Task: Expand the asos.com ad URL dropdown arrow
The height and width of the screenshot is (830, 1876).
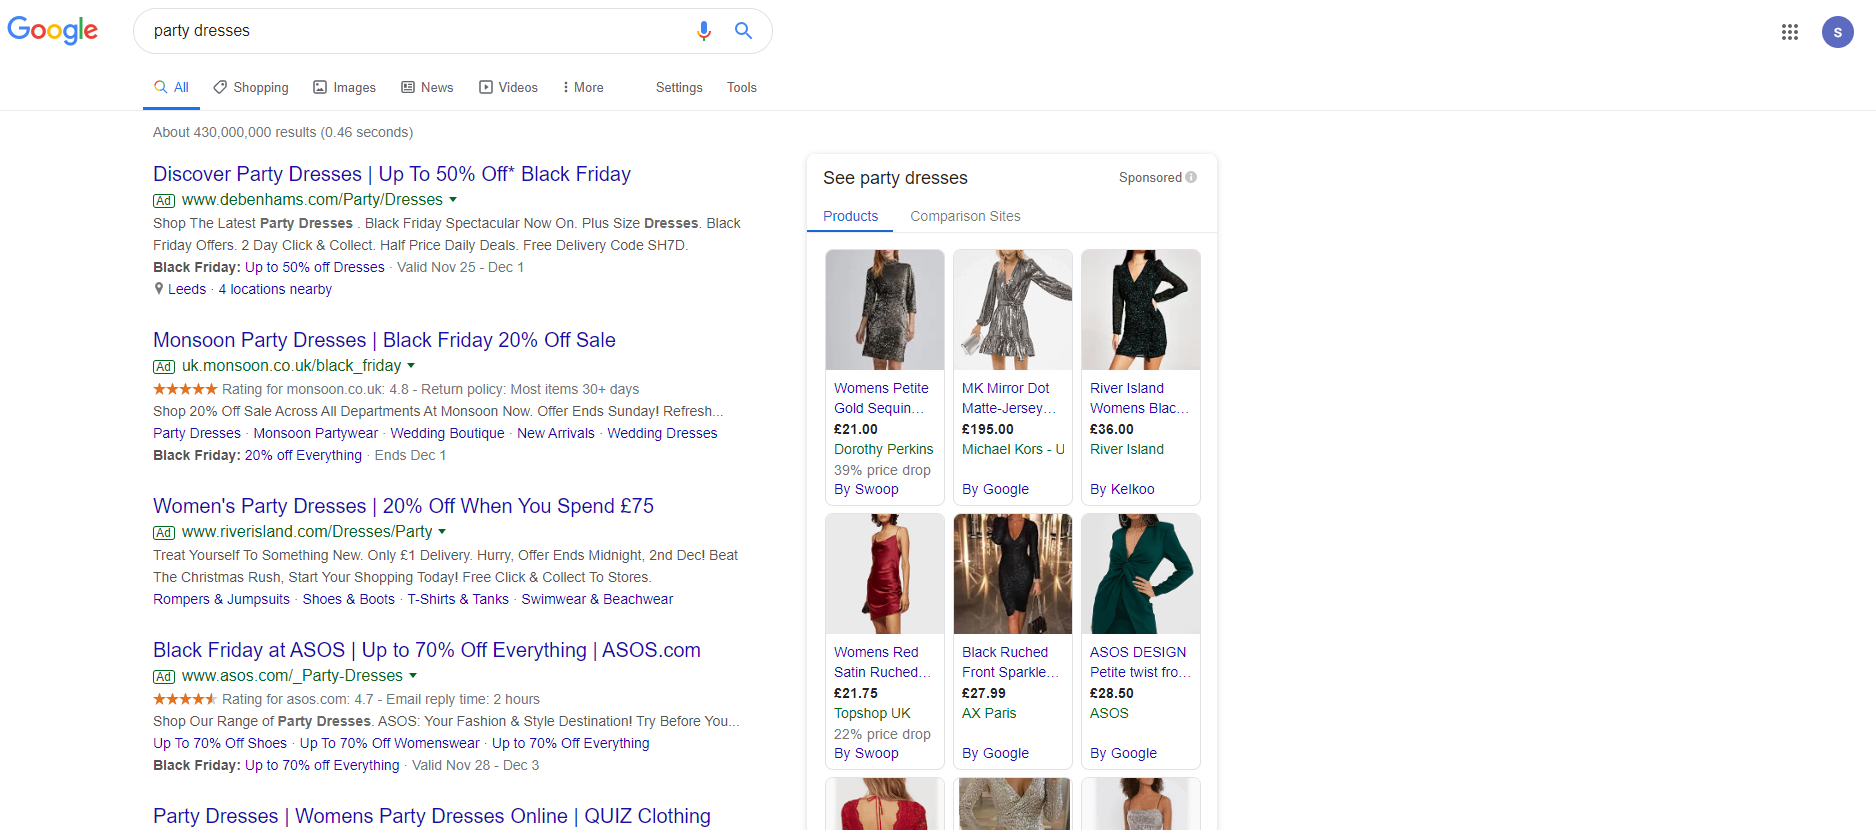Action: click(x=413, y=676)
